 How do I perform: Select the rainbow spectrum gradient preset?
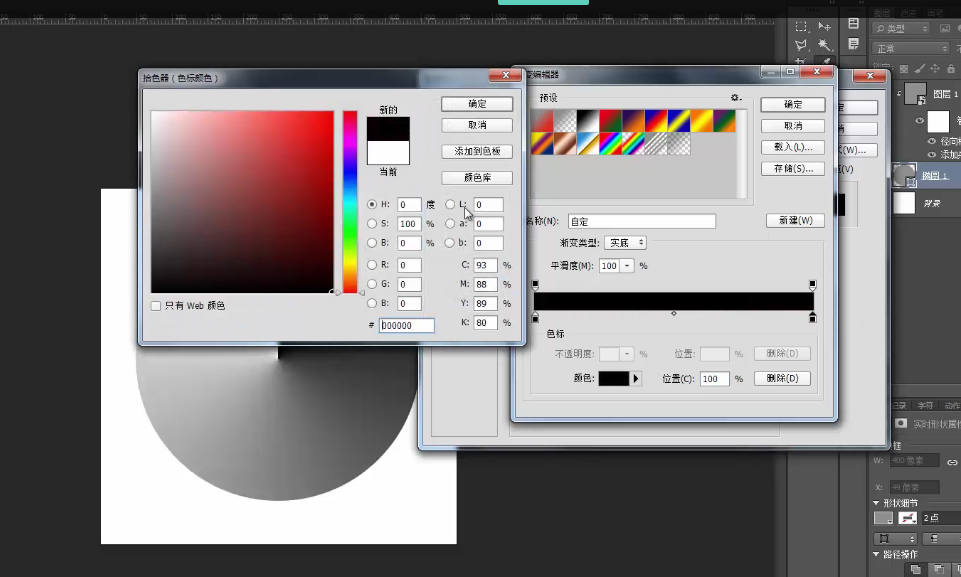tap(610, 144)
